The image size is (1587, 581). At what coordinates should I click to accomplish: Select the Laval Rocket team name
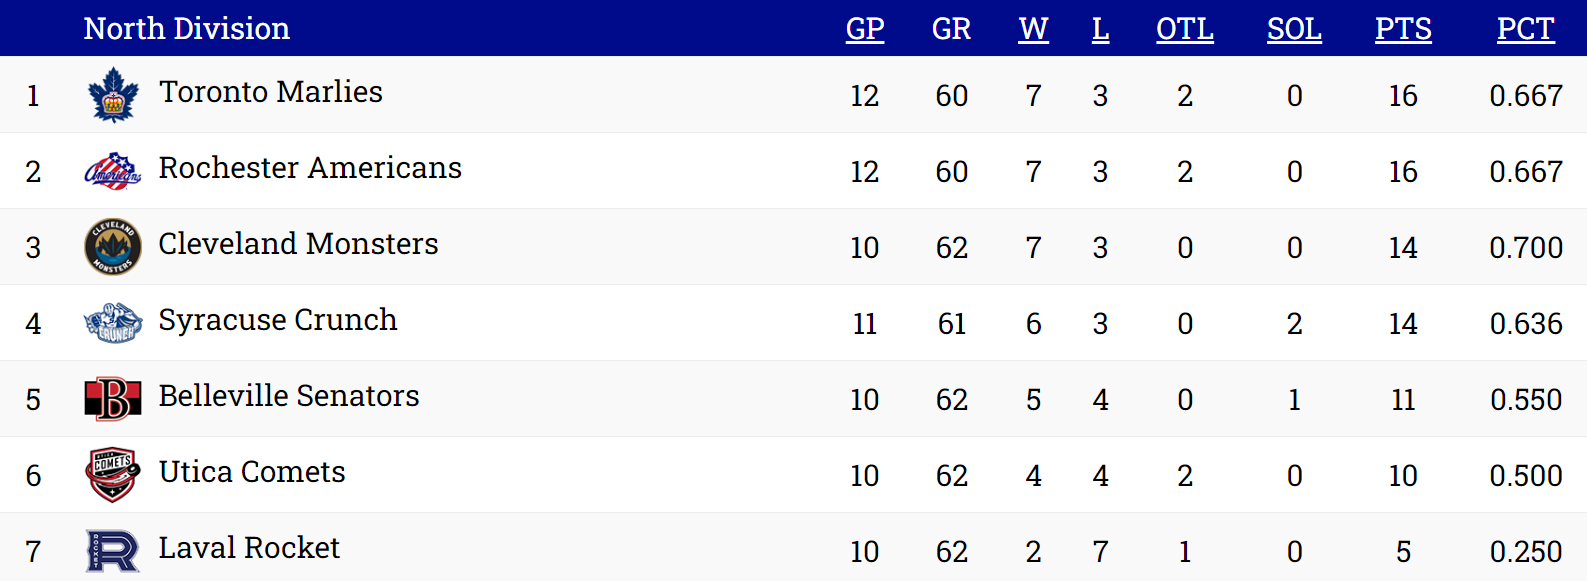[249, 548]
